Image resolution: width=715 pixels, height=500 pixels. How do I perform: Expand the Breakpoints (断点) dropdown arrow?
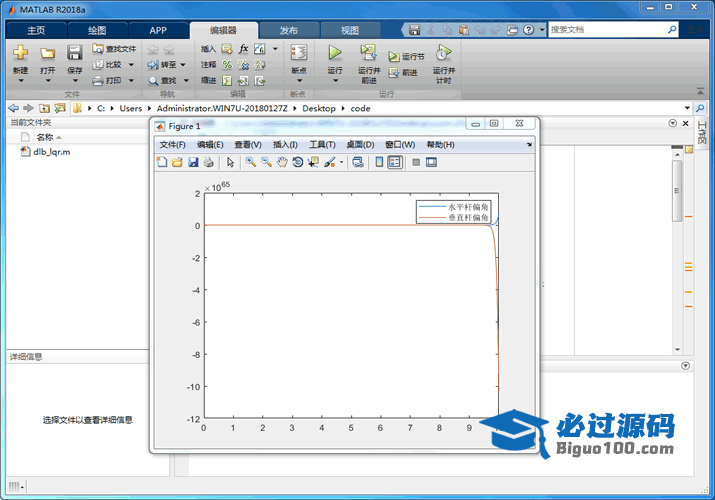(299, 81)
